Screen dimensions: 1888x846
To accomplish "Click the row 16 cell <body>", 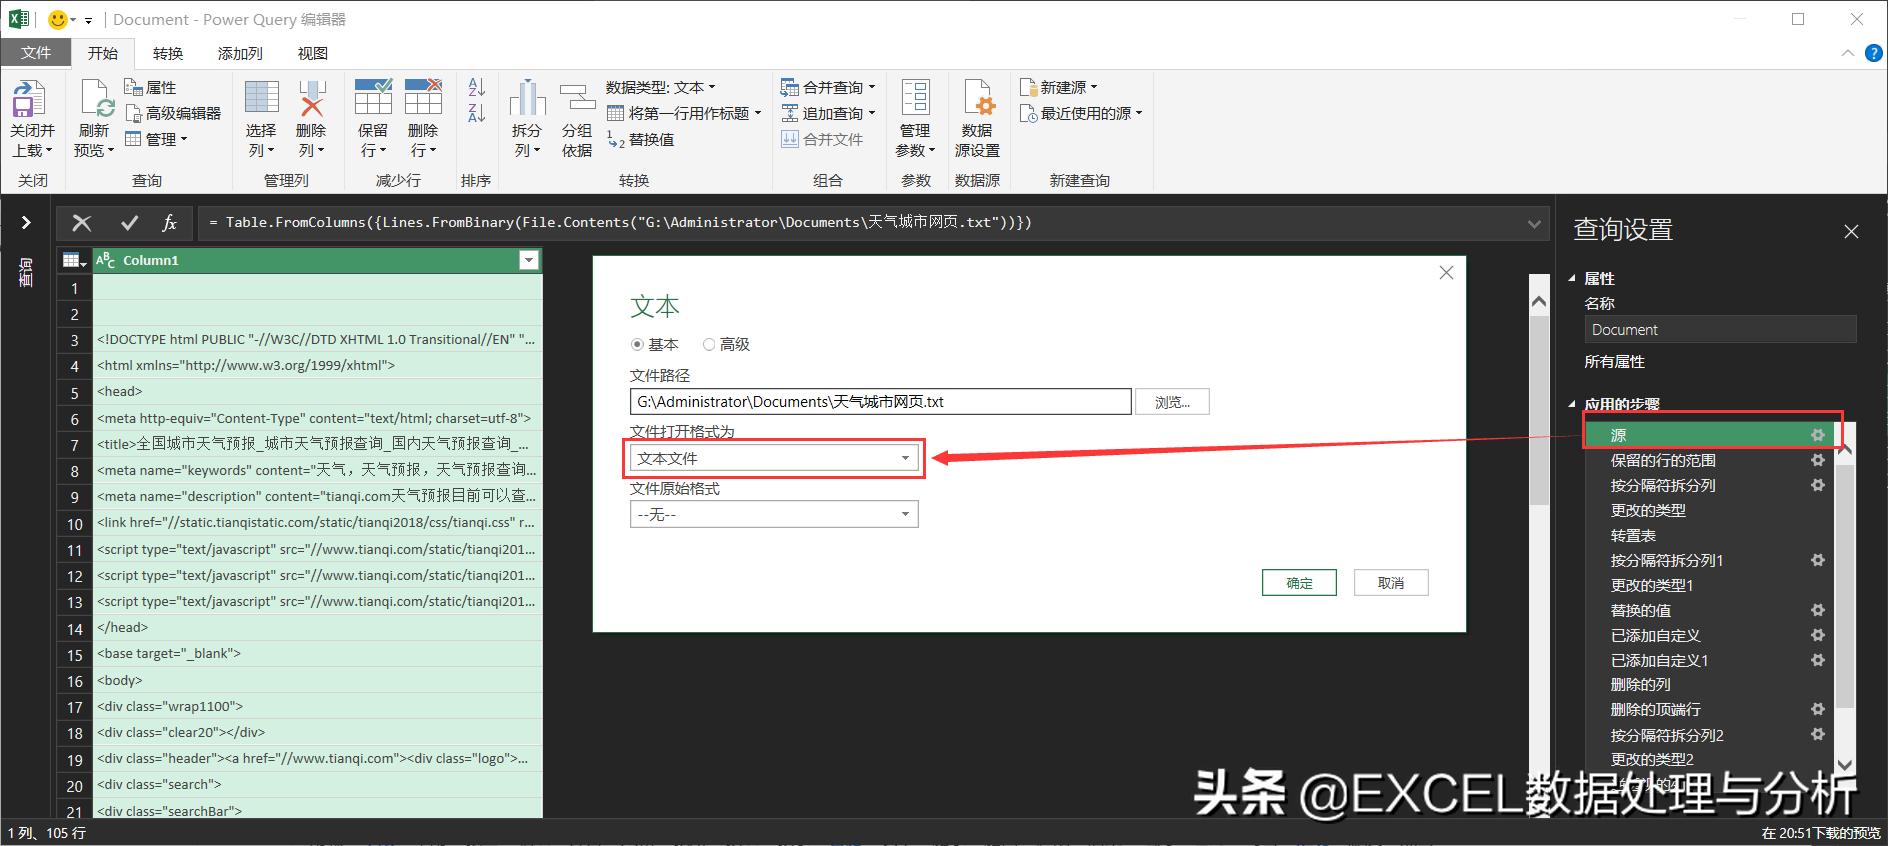I will coord(318,680).
